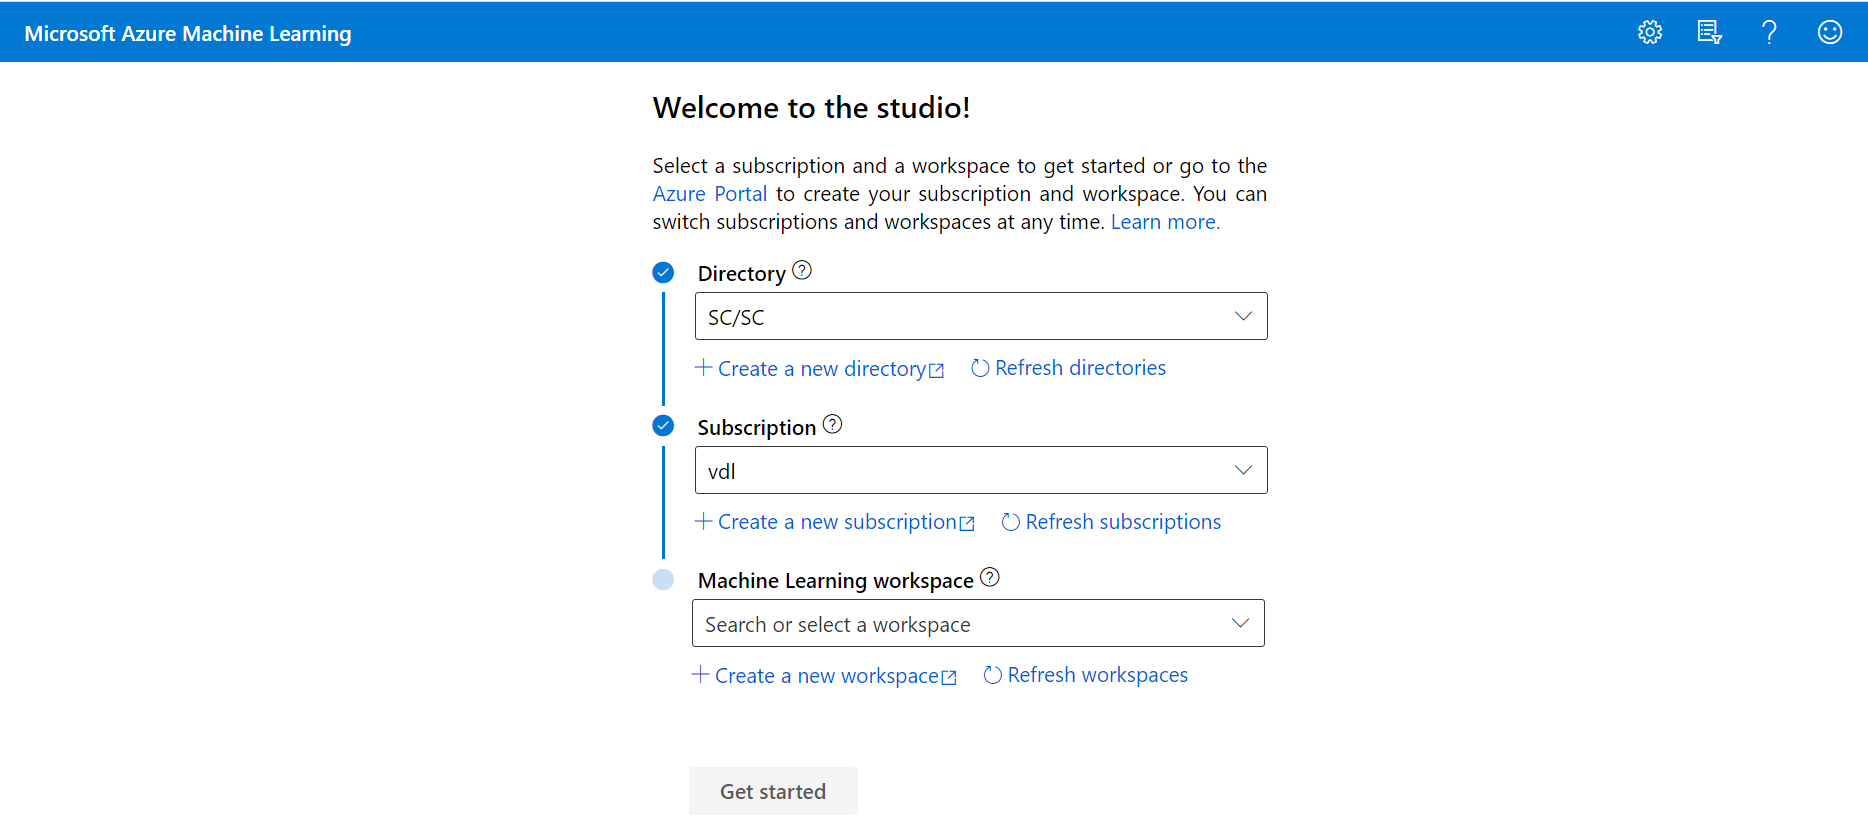Click Refresh directories
Screen dimensions: 1868x840
(x=1068, y=368)
